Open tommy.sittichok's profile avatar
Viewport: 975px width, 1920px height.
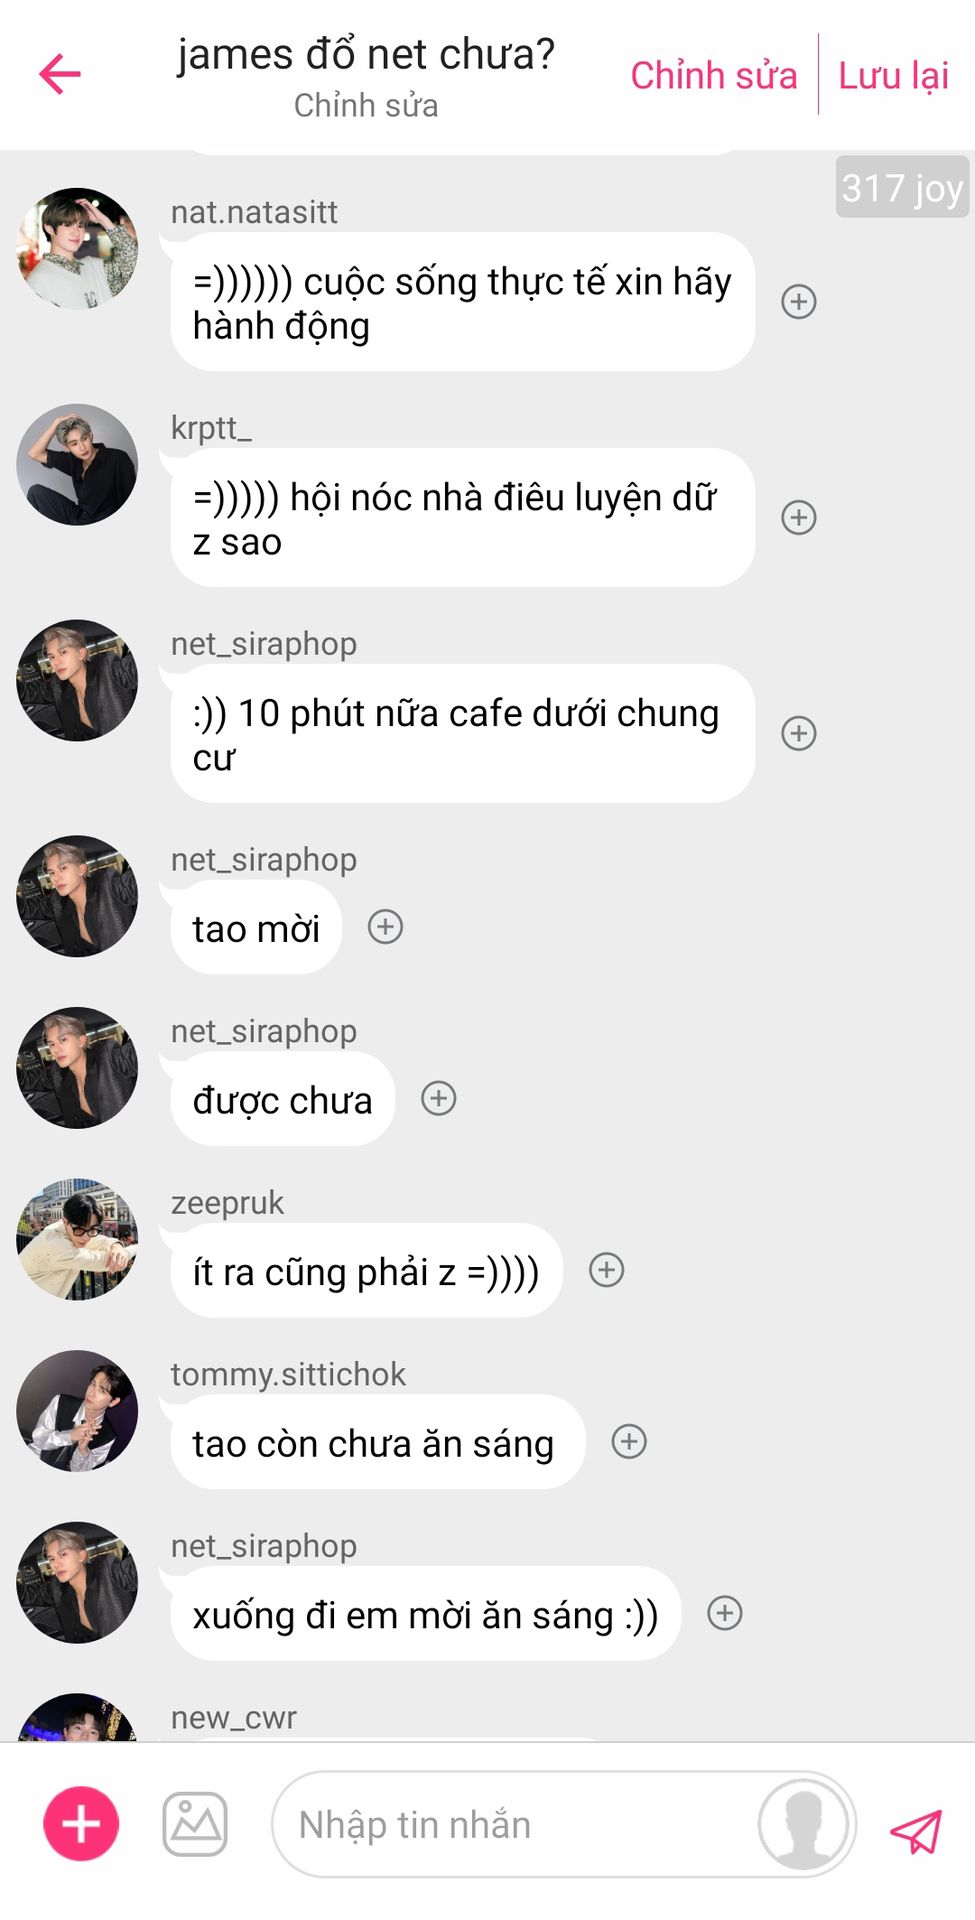pyautogui.click(x=77, y=1411)
